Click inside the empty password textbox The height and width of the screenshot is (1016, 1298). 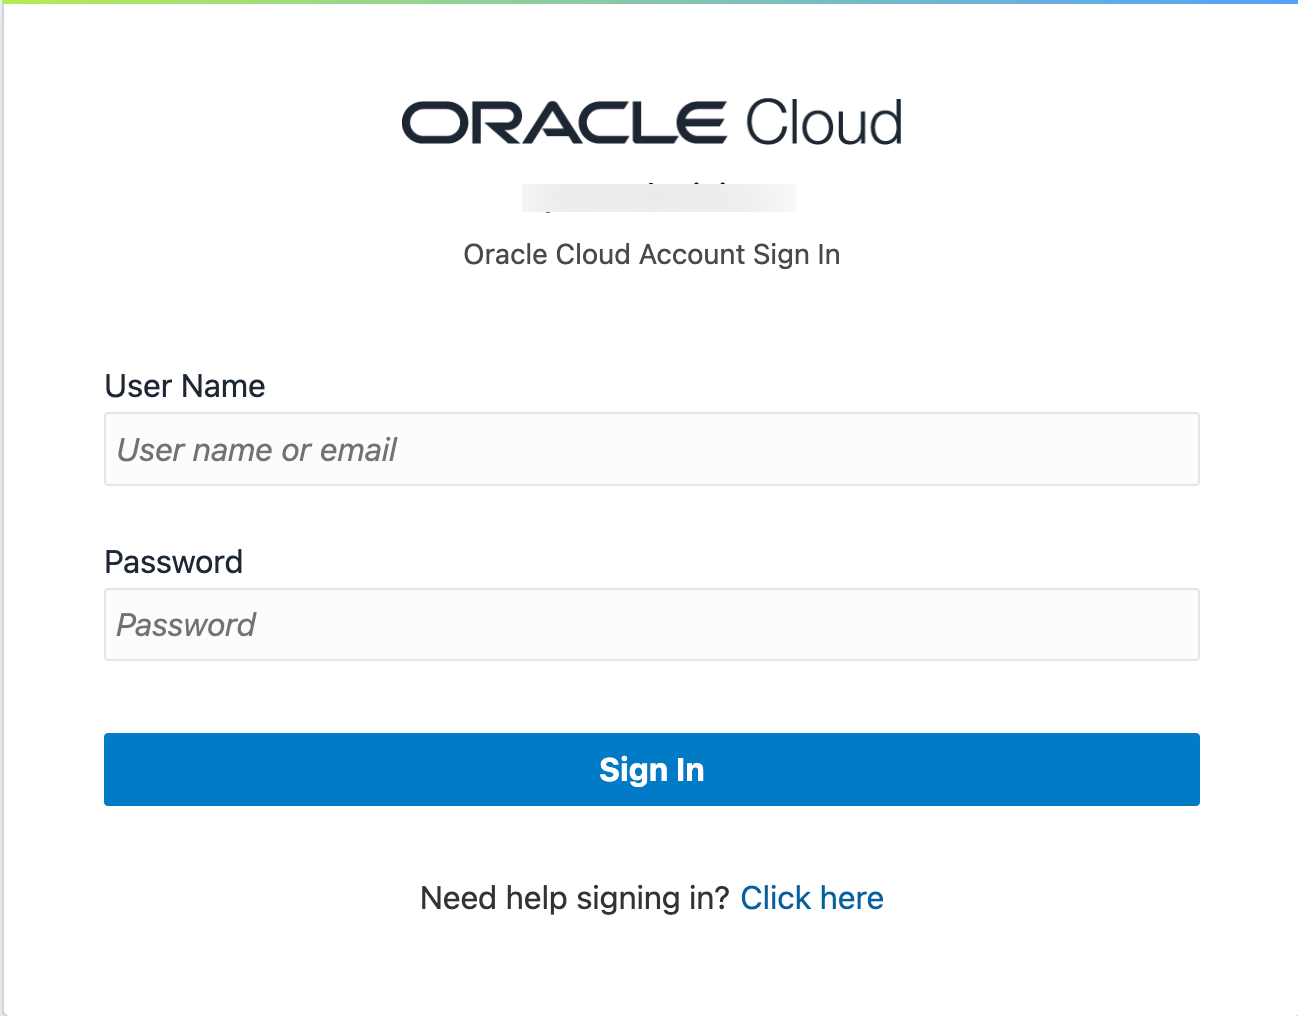pyautogui.click(x=651, y=625)
